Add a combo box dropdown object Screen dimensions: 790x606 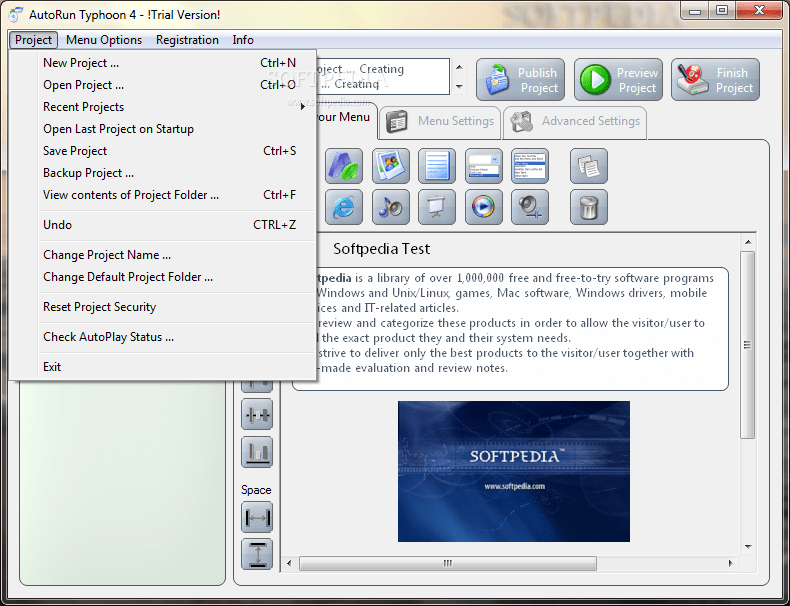[x=484, y=166]
